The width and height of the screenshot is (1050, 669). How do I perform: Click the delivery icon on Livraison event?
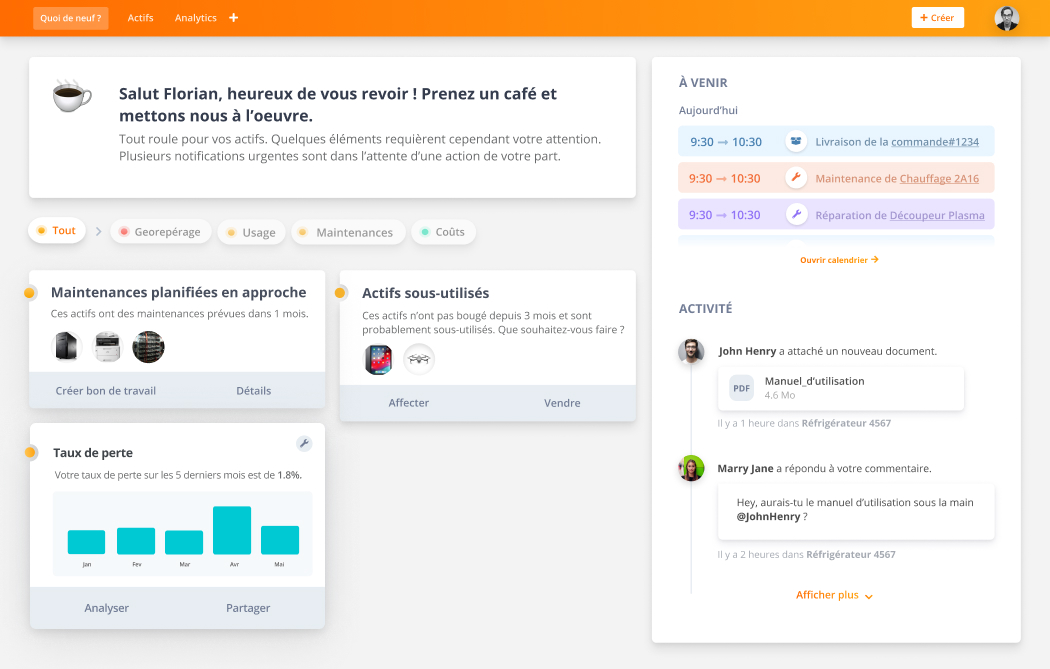[x=796, y=141]
